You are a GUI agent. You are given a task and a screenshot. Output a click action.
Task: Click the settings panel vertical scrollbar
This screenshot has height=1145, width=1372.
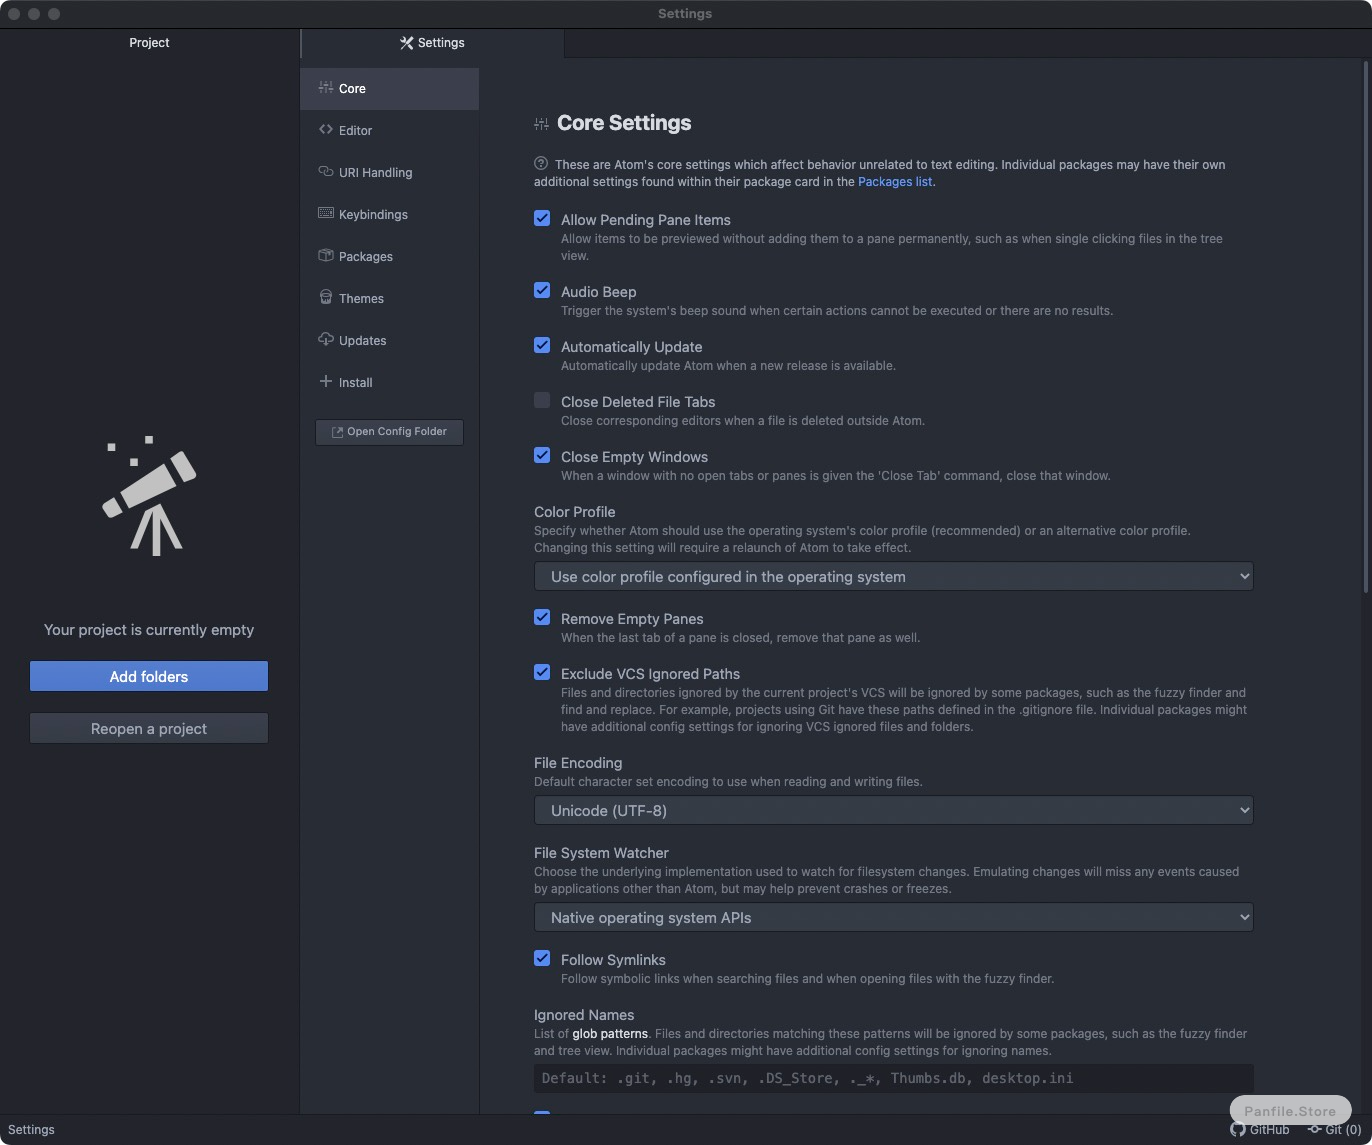tap(1365, 328)
